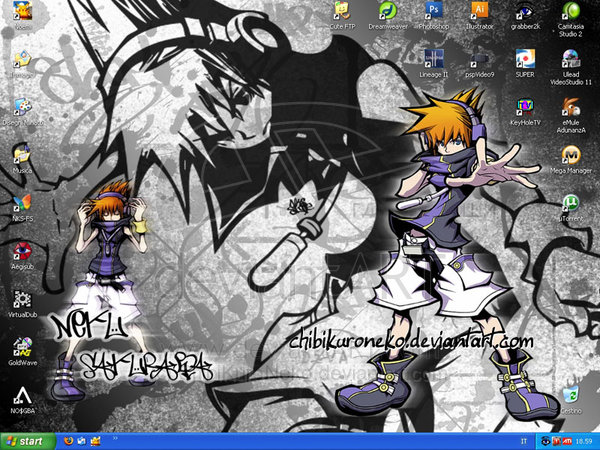The height and width of the screenshot is (450, 600).
Task: Click the Windows start button
Action: (25, 440)
